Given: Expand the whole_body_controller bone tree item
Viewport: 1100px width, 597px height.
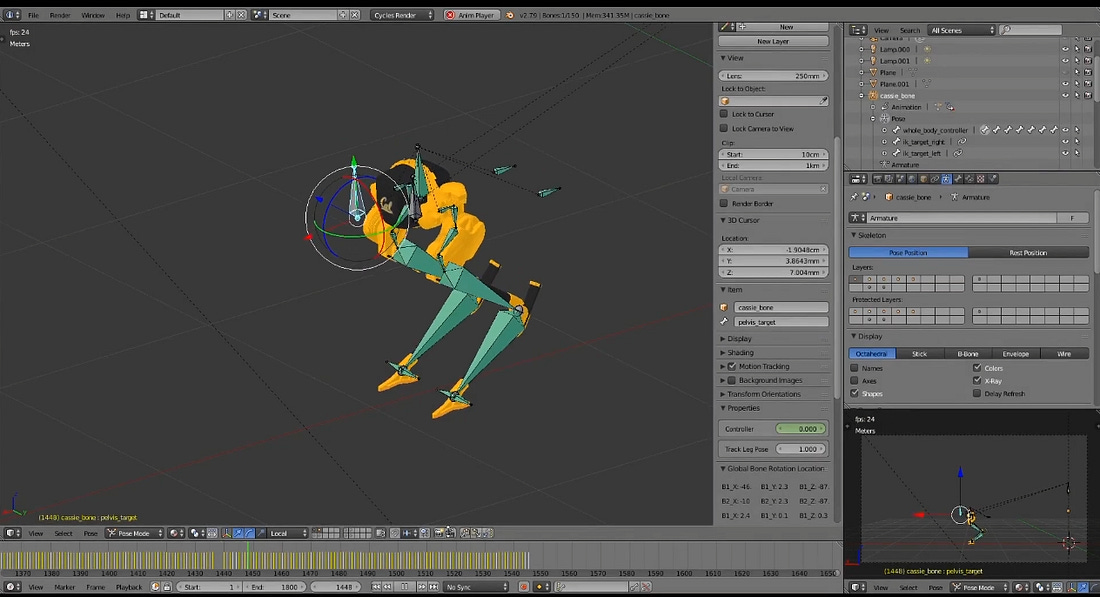Looking at the screenshot, I should click(x=885, y=130).
